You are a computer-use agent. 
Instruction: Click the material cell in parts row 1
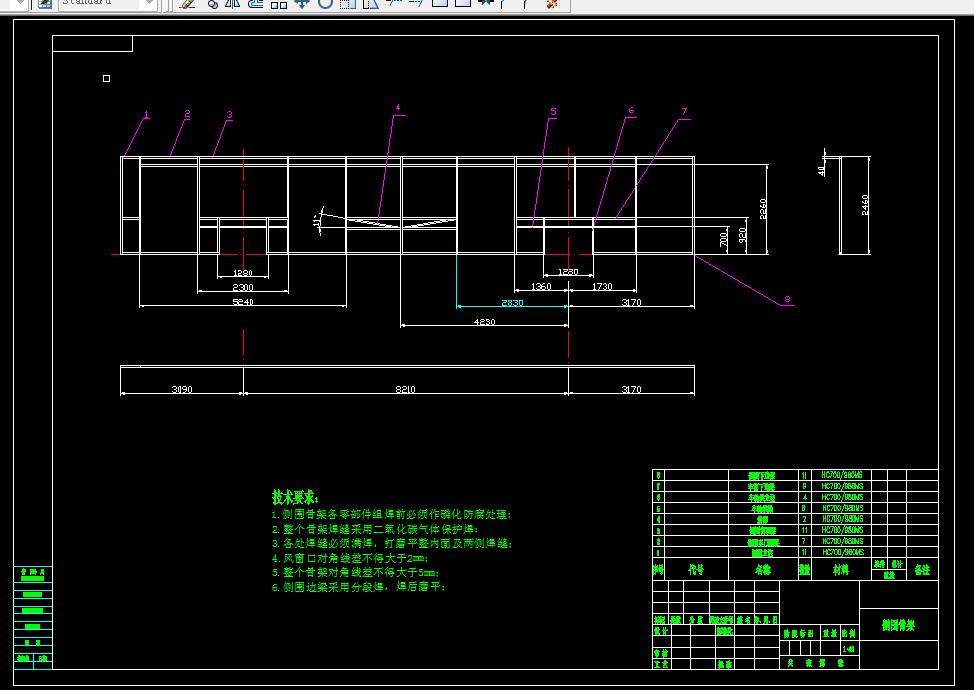tap(842, 552)
